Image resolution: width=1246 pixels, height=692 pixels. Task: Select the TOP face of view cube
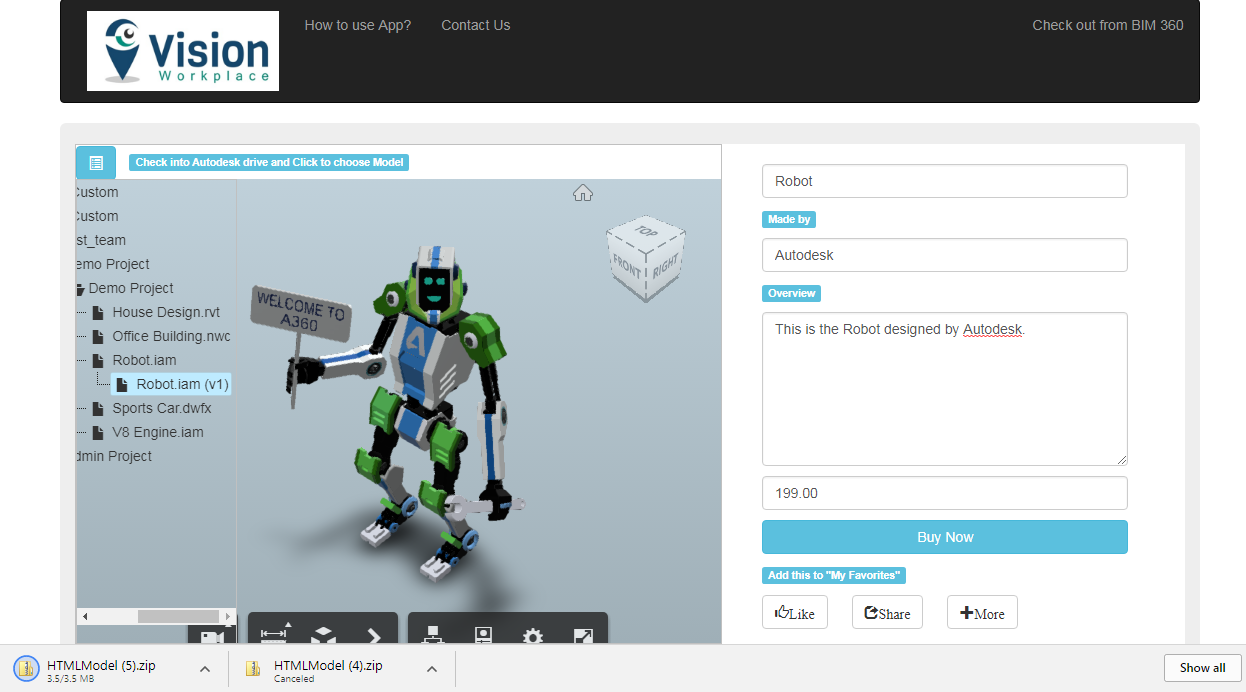pyautogui.click(x=647, y=230)
